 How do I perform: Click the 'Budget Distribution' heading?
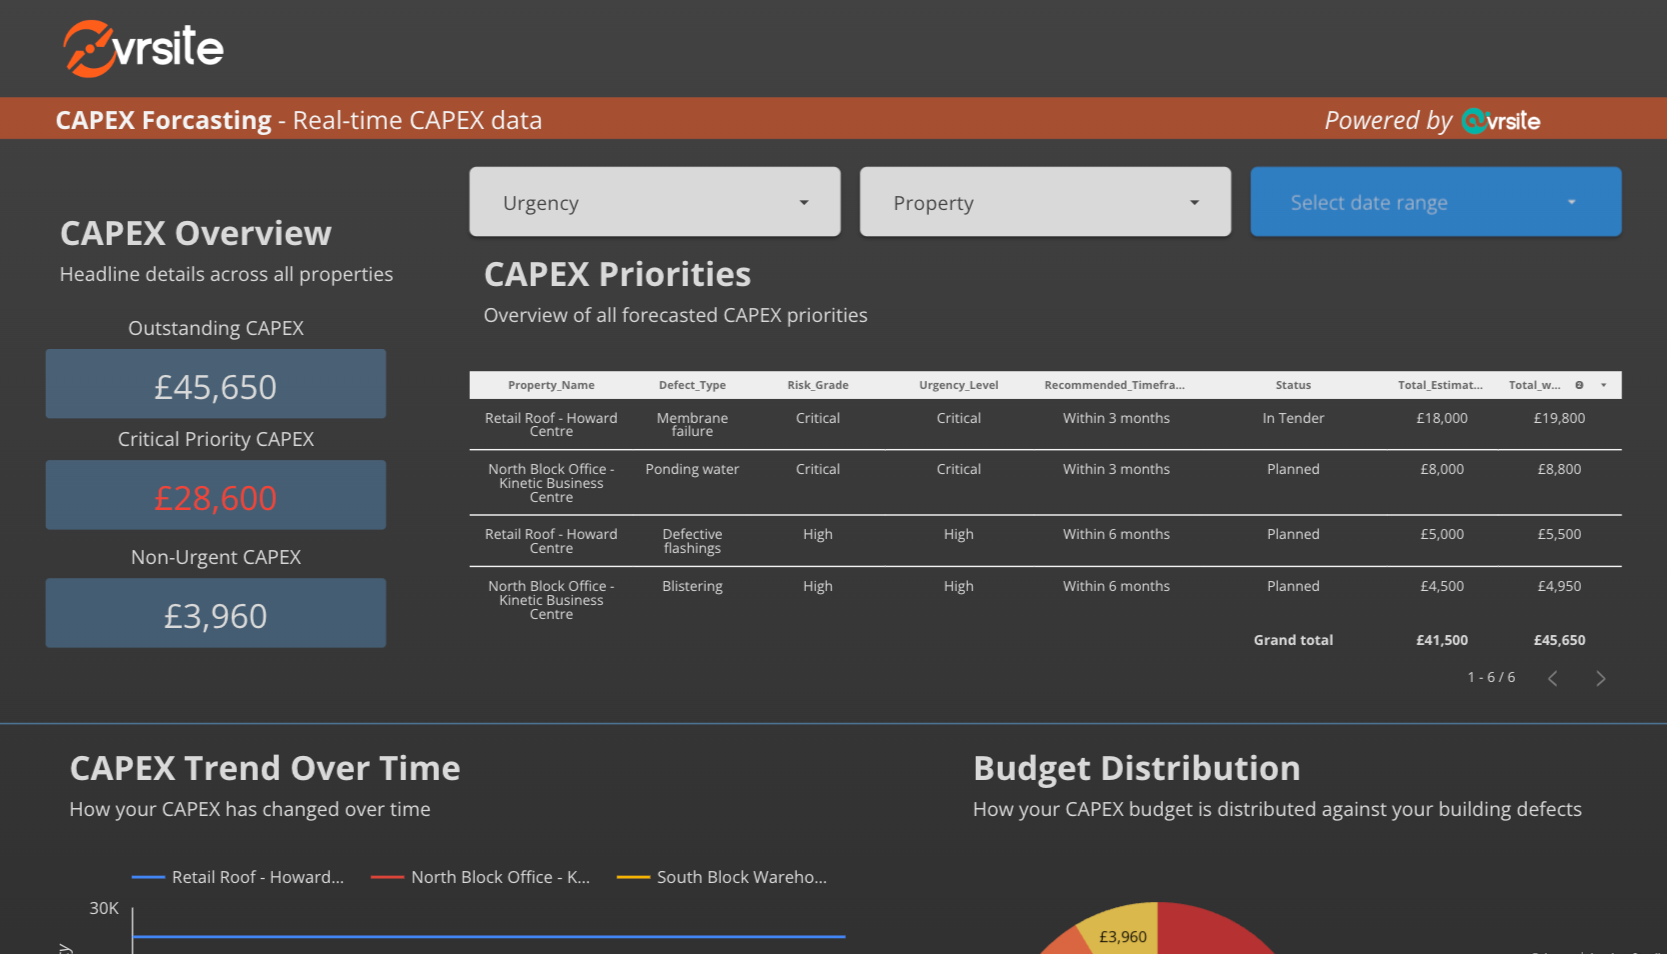pyautogui.click(x=1136, y=768)
